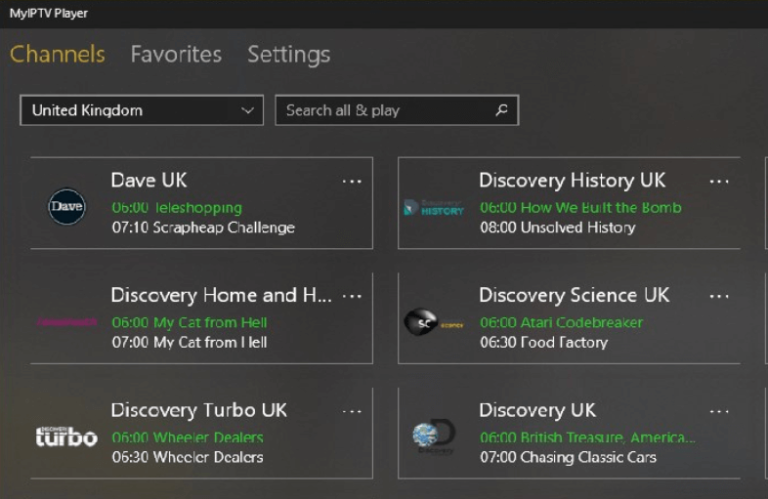Image resolution: width=768 pixels, height=499 pixels.
Task: Play Discovery UK channel title
Action: pos(537,410)
